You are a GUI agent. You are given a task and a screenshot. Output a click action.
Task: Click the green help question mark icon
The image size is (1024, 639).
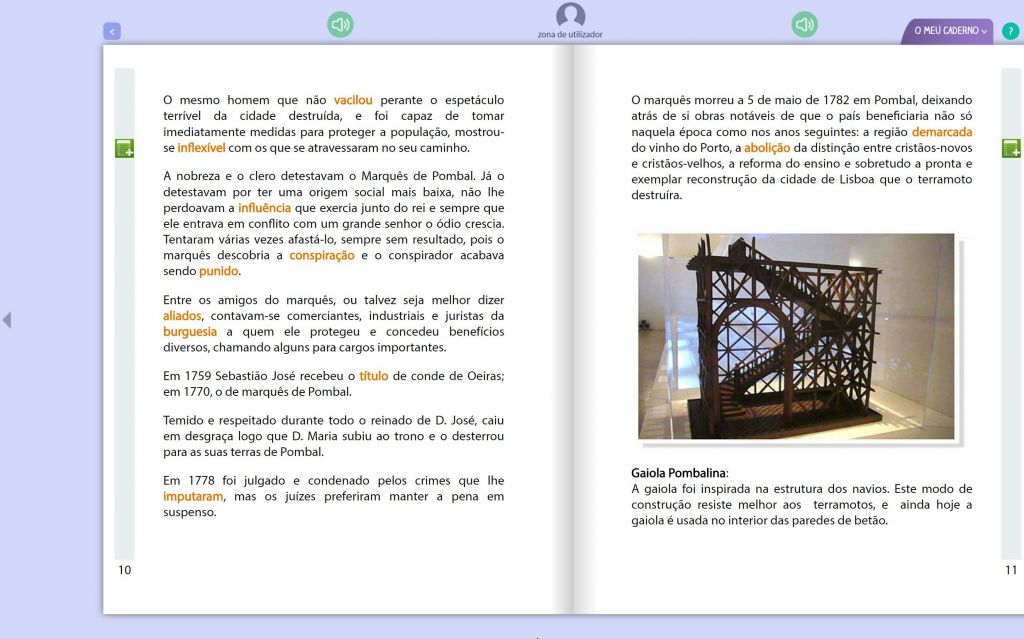tap(1010, 31)
